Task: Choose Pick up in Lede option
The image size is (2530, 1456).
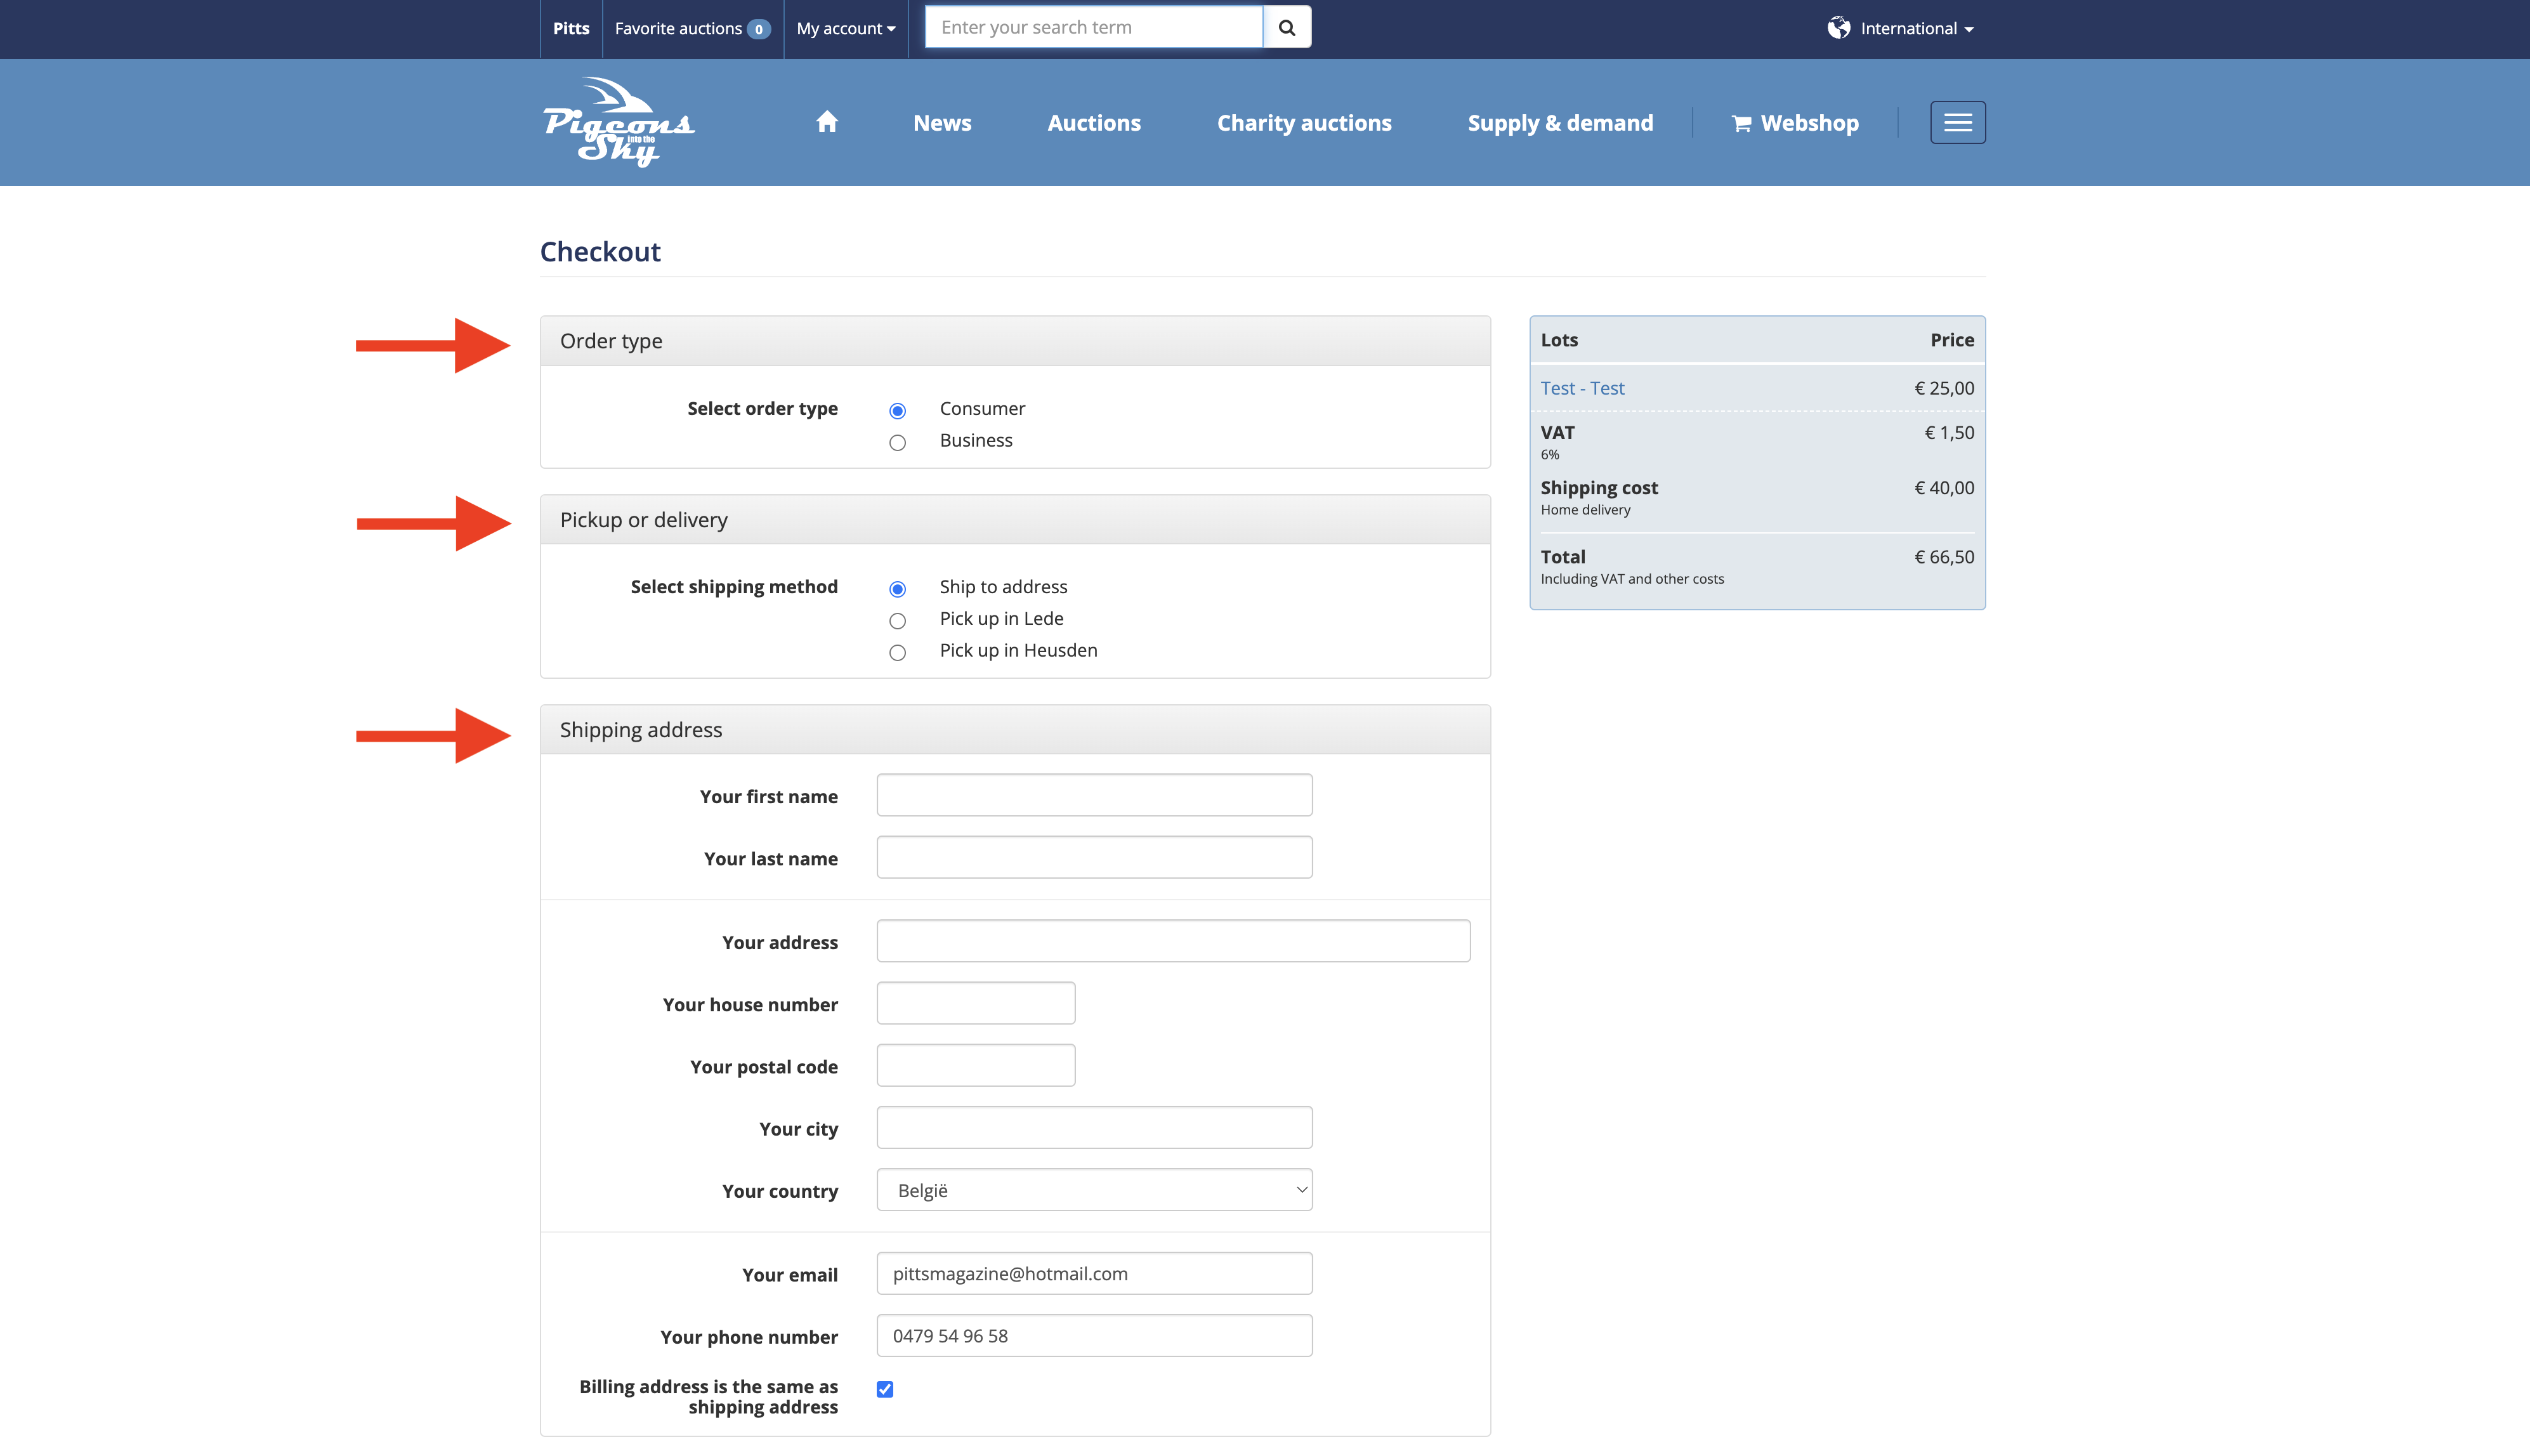Action: click(x=897, y=621)
